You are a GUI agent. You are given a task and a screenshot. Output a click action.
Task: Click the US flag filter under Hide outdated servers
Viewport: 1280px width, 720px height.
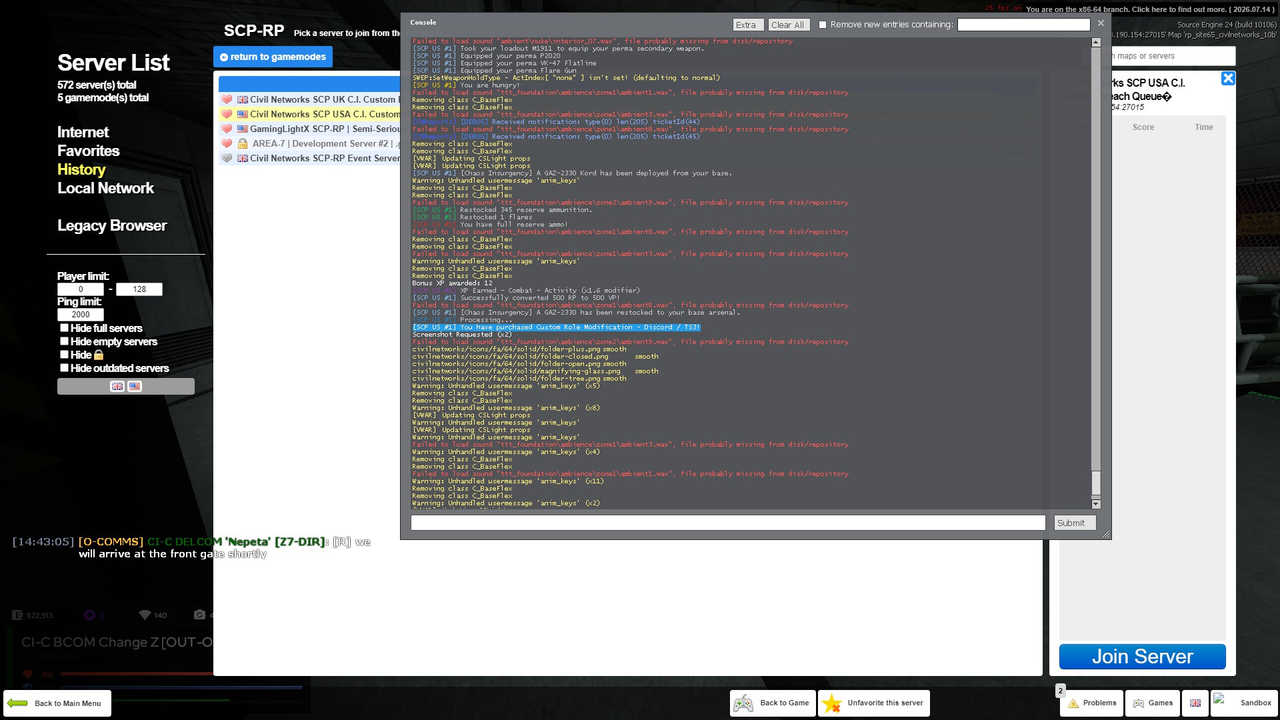(x=134, y=386)
